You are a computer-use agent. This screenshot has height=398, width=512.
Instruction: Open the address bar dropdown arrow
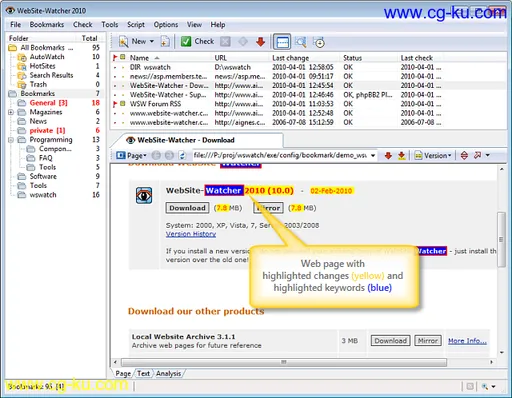click(x=373, y=156)
